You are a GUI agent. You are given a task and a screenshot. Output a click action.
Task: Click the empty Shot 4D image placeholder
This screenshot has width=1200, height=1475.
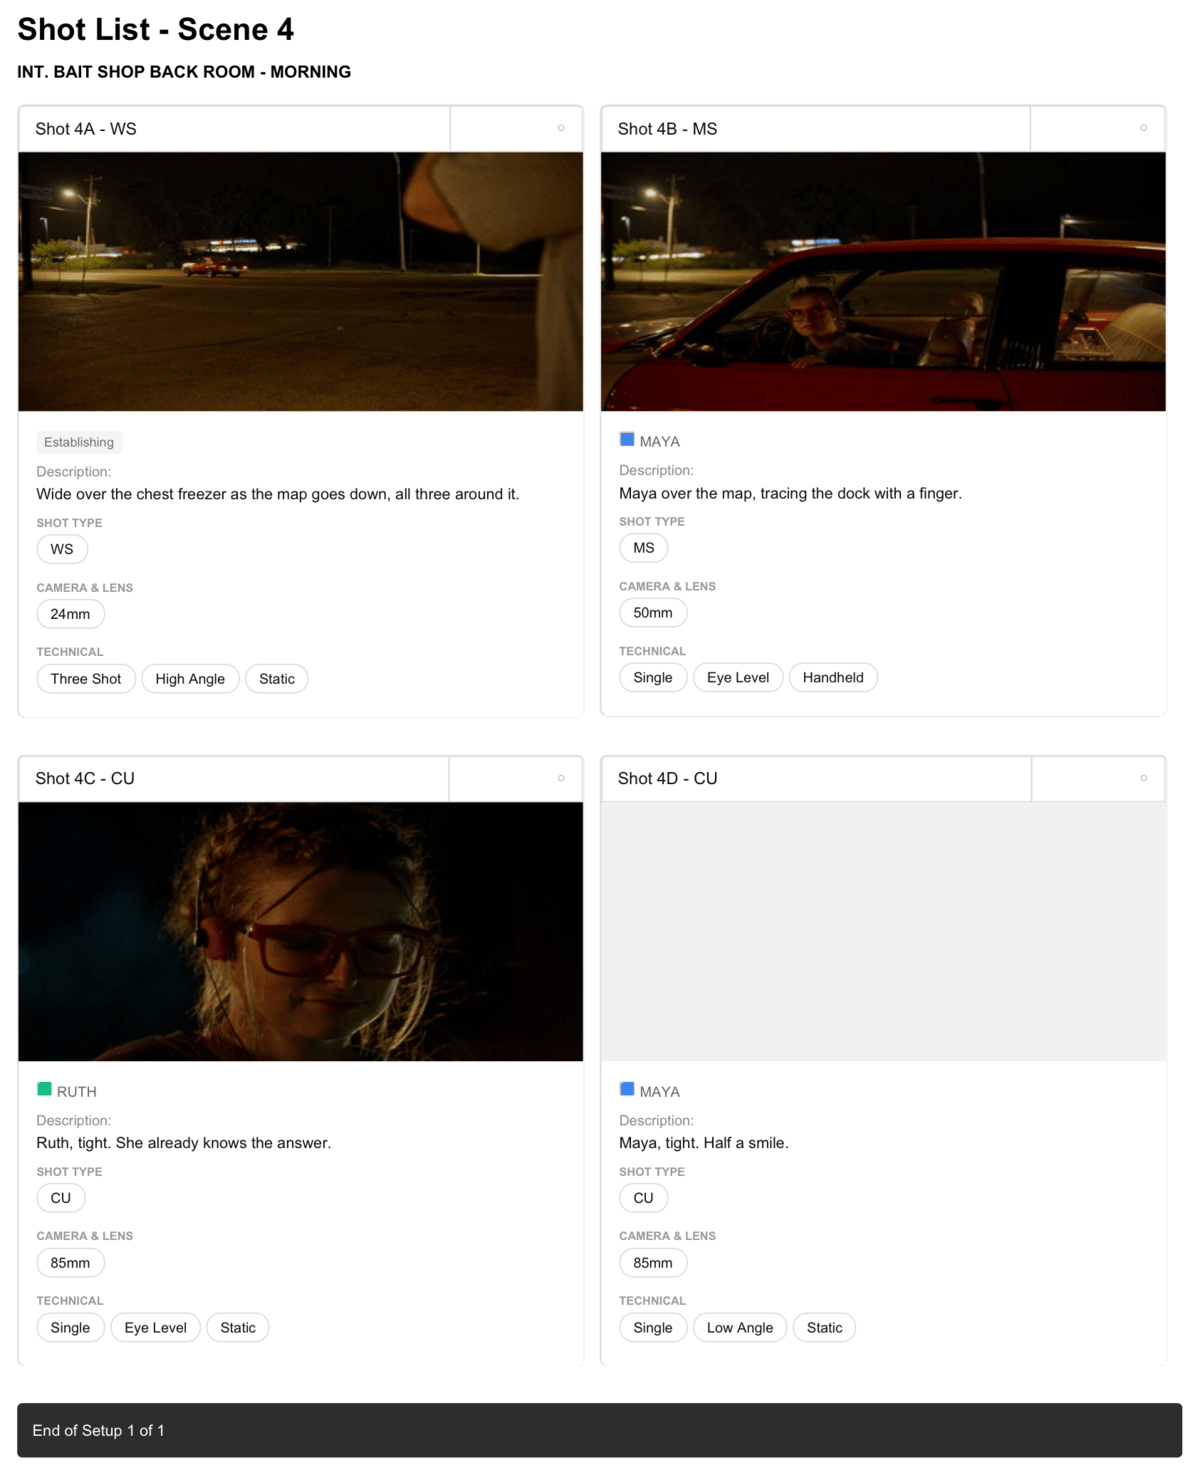[883, 932]
